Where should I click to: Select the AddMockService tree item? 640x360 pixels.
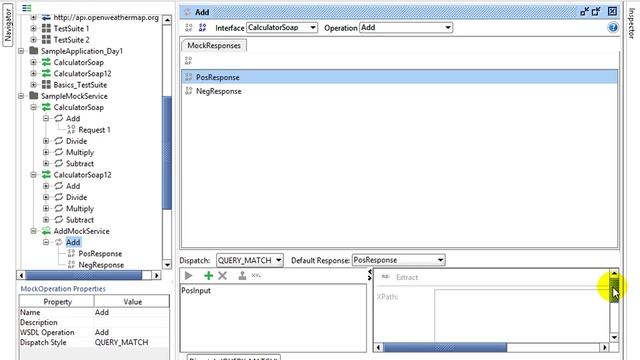pos(81,231)
